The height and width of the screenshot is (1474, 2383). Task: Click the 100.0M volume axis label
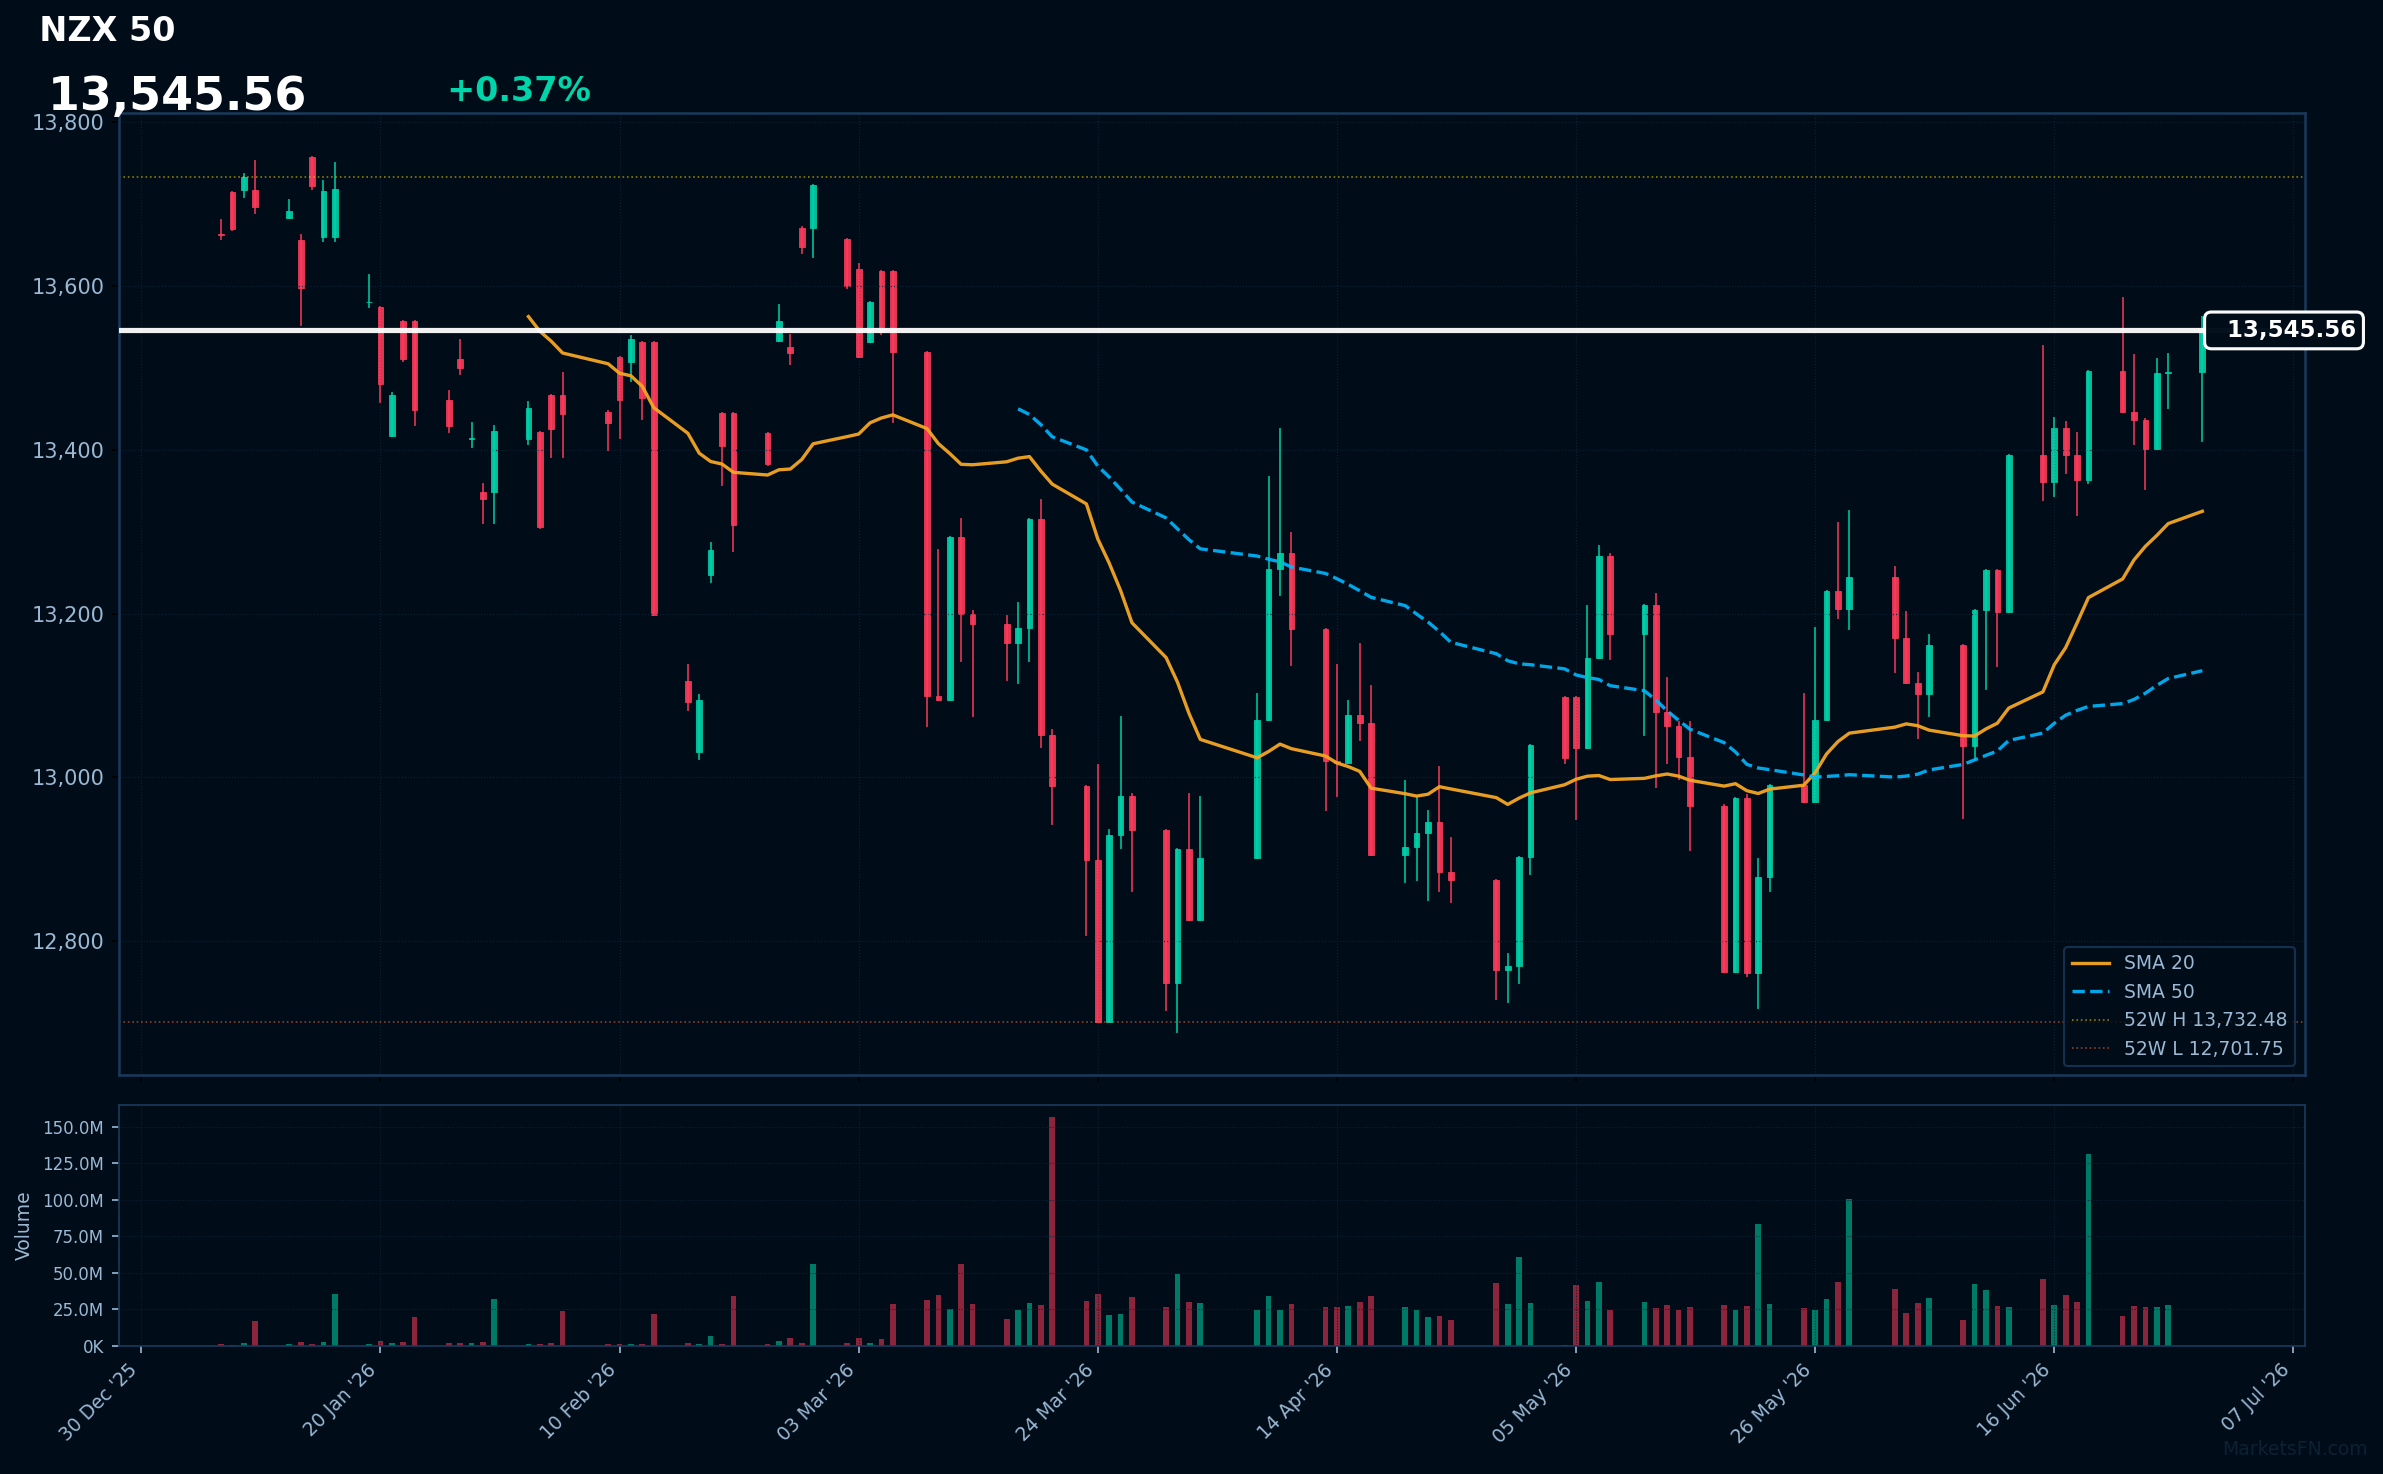73,1201
